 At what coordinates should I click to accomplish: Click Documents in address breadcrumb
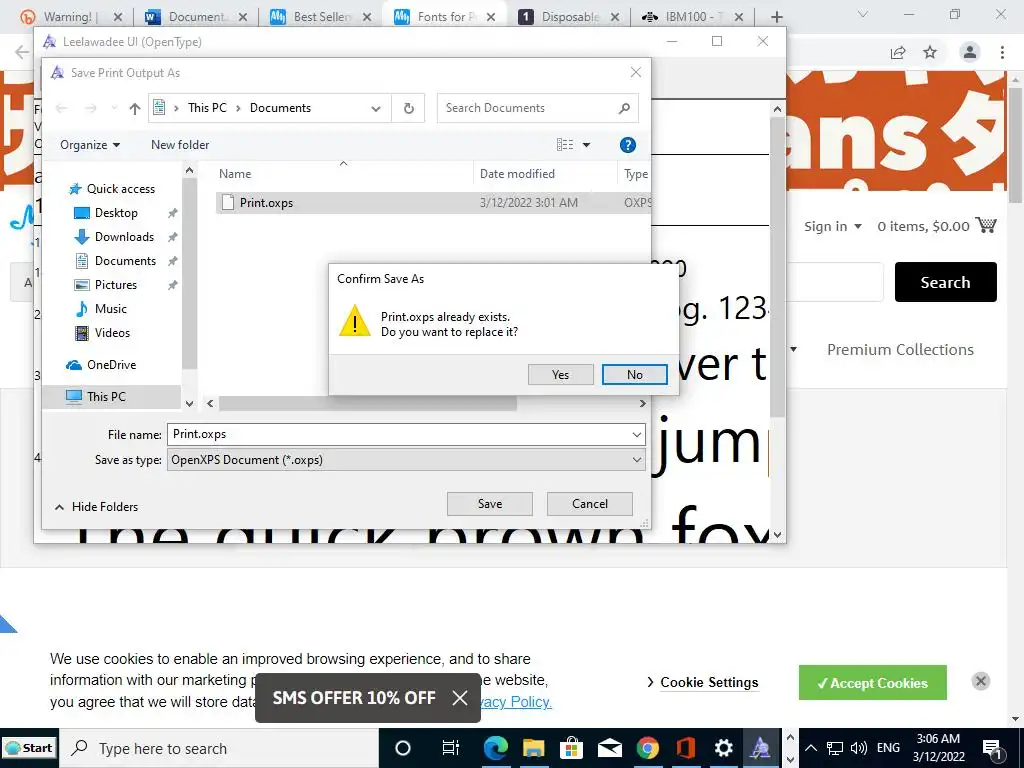coord(280,108)
